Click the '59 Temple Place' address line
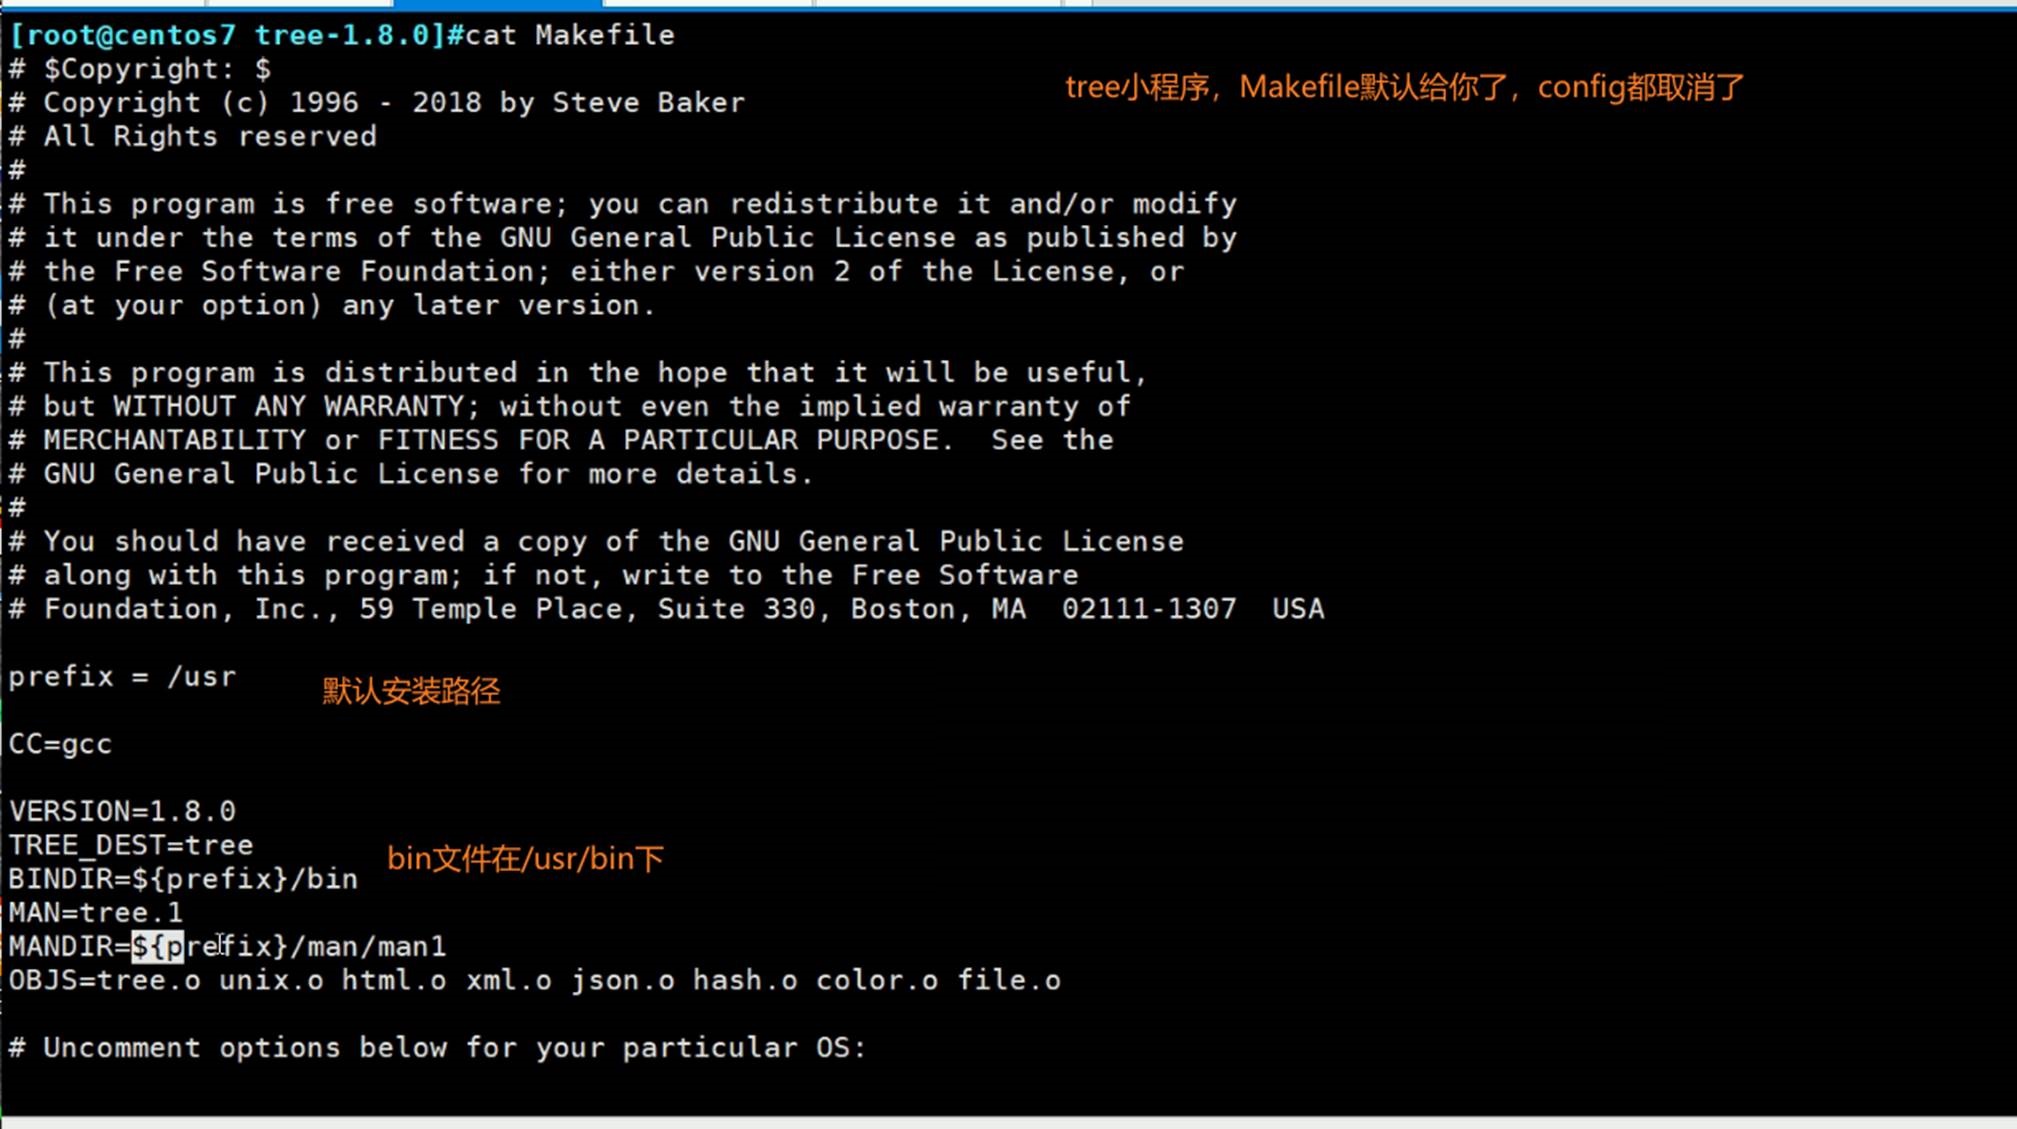Viewport: 2017px width, 1129px height. tap(665, 609)
